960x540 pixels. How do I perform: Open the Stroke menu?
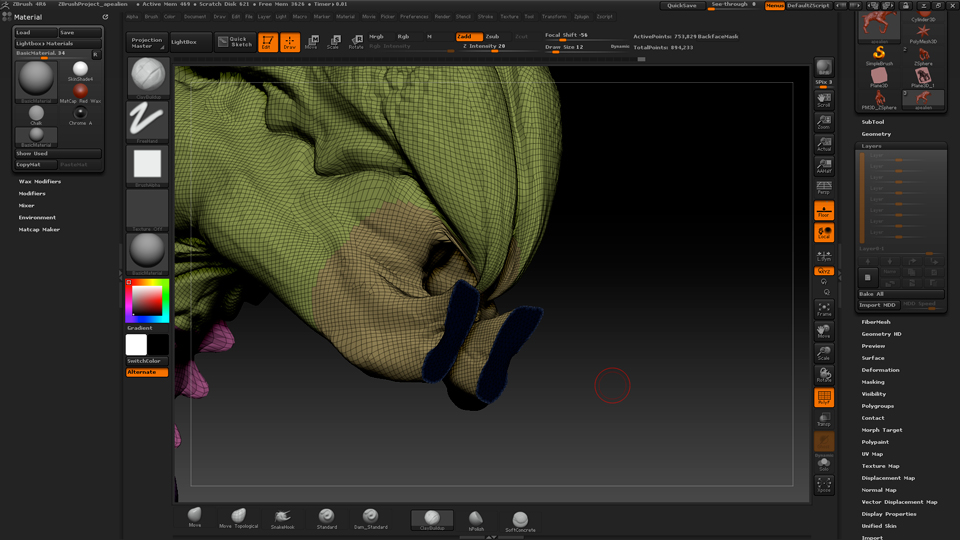coord(485,17)
